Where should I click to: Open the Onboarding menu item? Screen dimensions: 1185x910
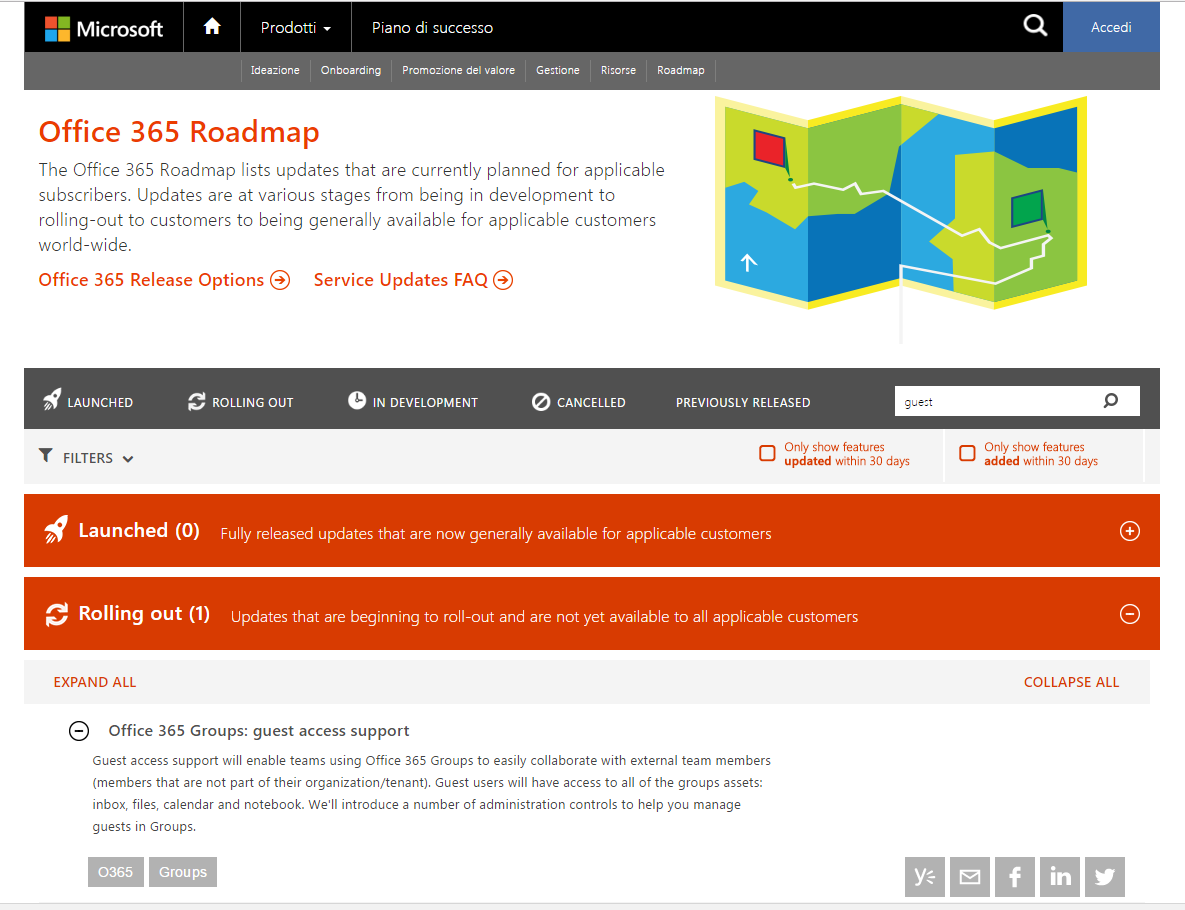click(350, 70)
